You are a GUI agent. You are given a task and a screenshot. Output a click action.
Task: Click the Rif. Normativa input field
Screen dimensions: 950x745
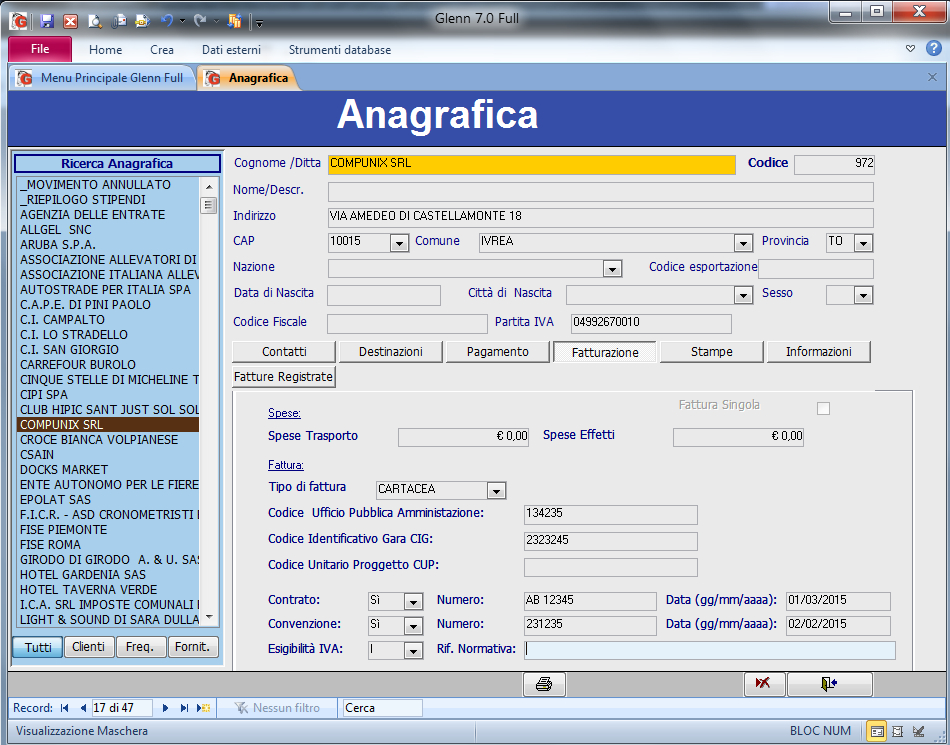click(x=709, y=650)
